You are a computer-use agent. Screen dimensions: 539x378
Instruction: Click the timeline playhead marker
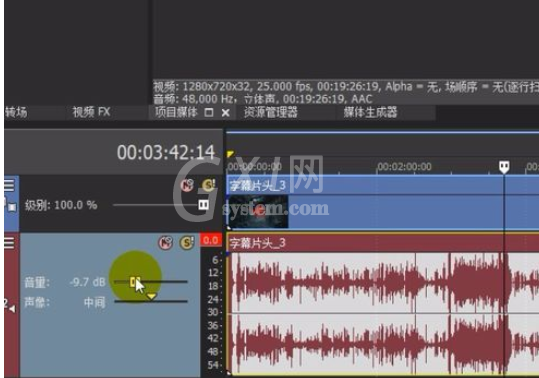[504, 167]
